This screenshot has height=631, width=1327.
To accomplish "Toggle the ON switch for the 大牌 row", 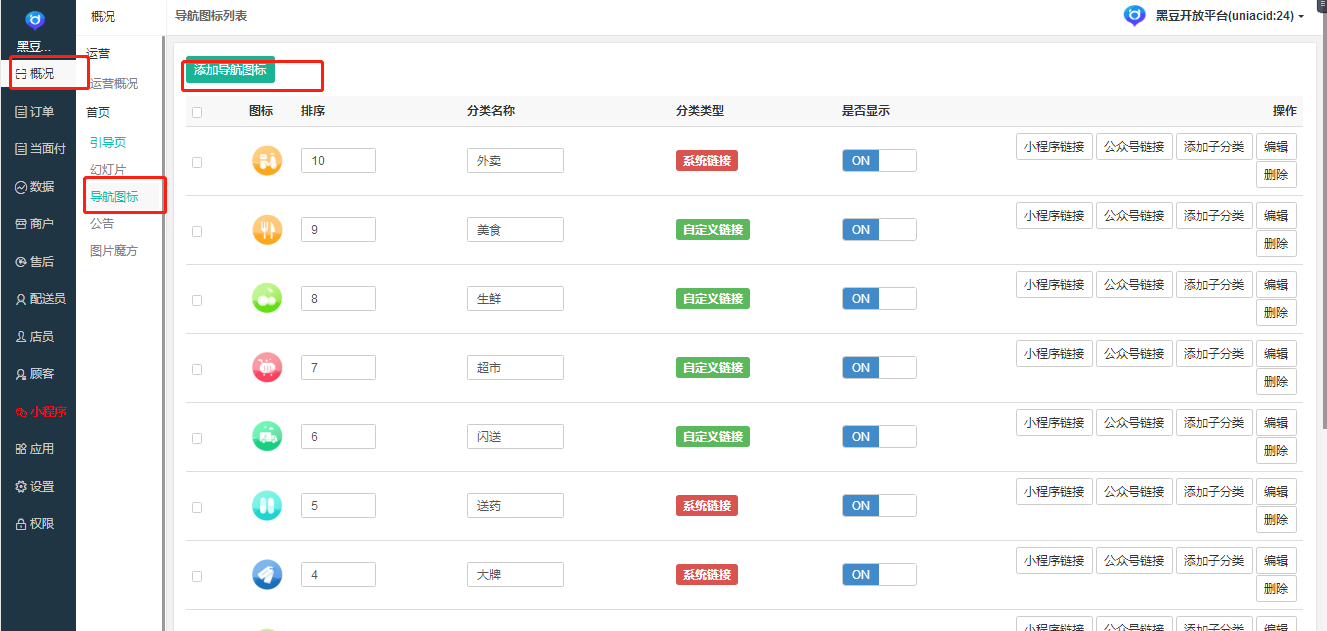I will pyautogui.click(x=879, y=574).
